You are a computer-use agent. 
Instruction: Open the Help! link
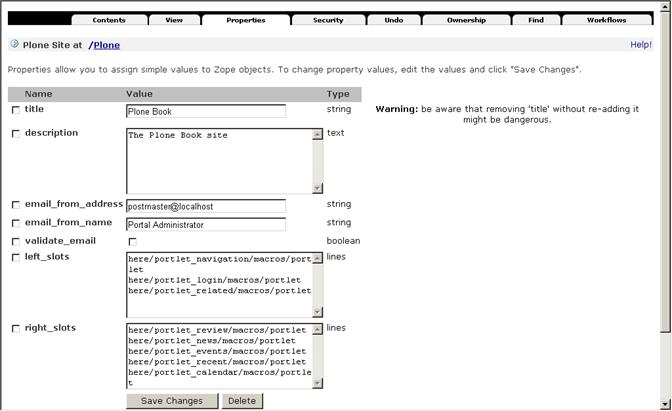pyautogui.click(x=641, y=45)
